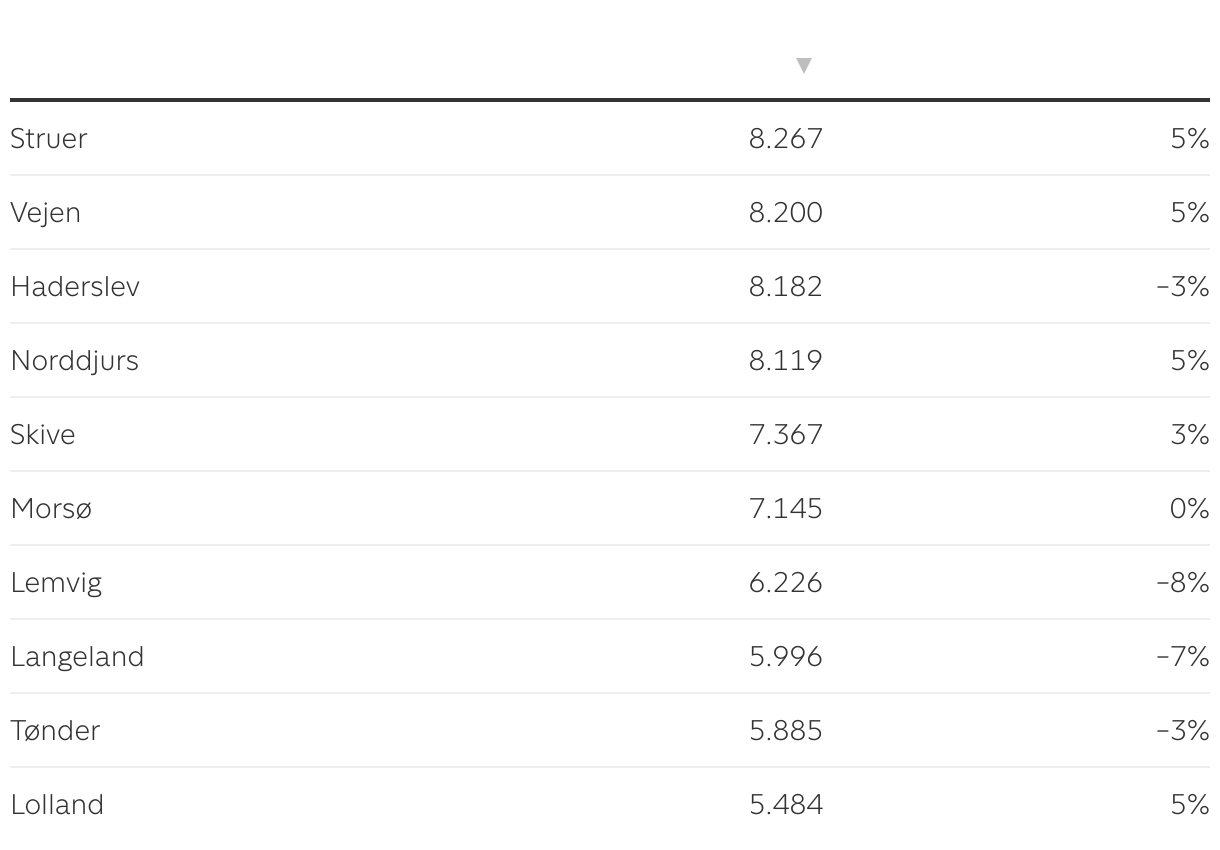The width and height of the screenshot is (1220, 850).
Task: Click on Norddjurs in the table
Action: 75,361
